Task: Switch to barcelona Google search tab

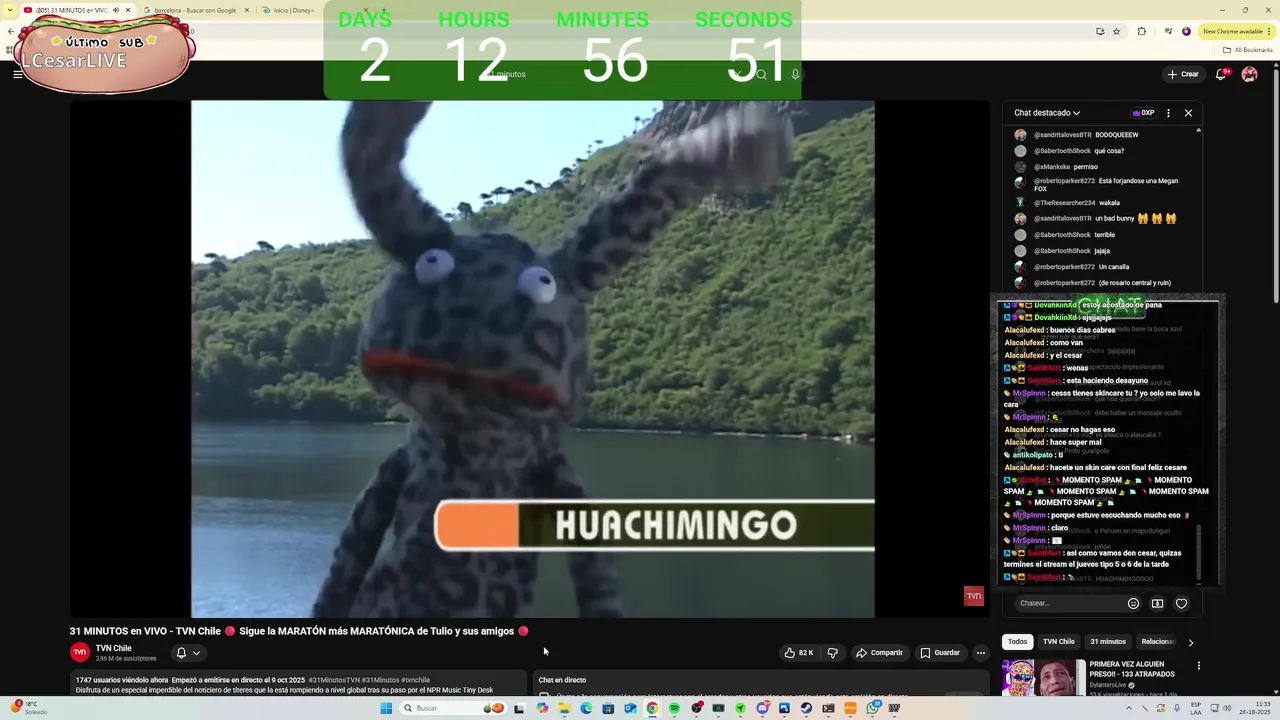Action: [195, 10]
